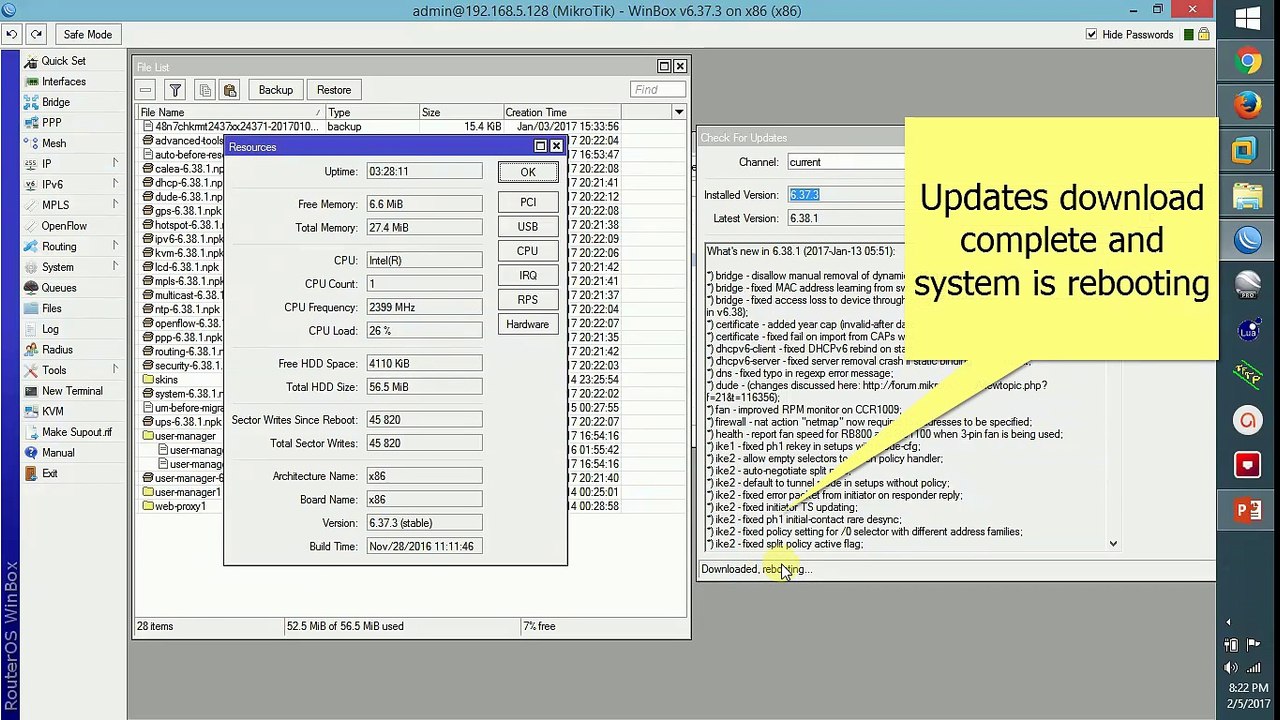Open the Mesh sidebar entry
1280x720 pixels.
pyautogui.click(x=54, y=143)
